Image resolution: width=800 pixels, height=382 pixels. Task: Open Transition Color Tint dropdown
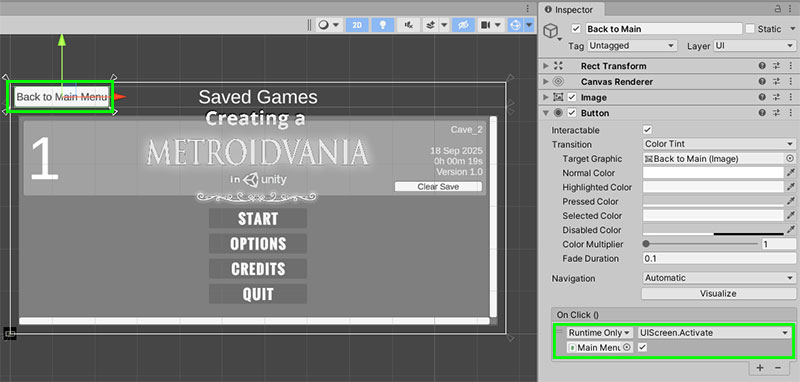(x=719, y=144)
